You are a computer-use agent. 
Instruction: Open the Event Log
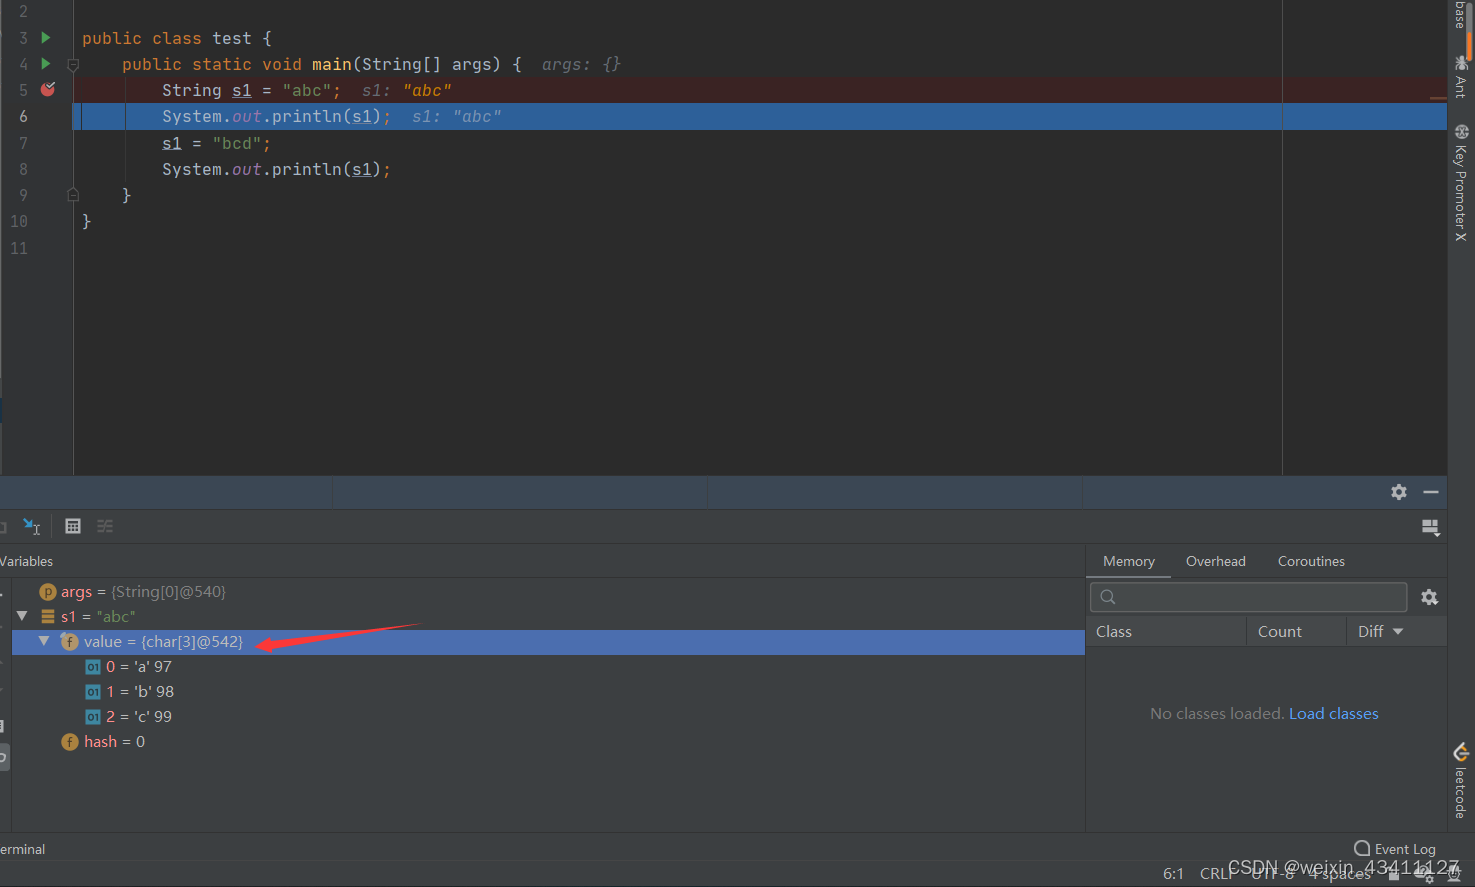click(1395, 848)
